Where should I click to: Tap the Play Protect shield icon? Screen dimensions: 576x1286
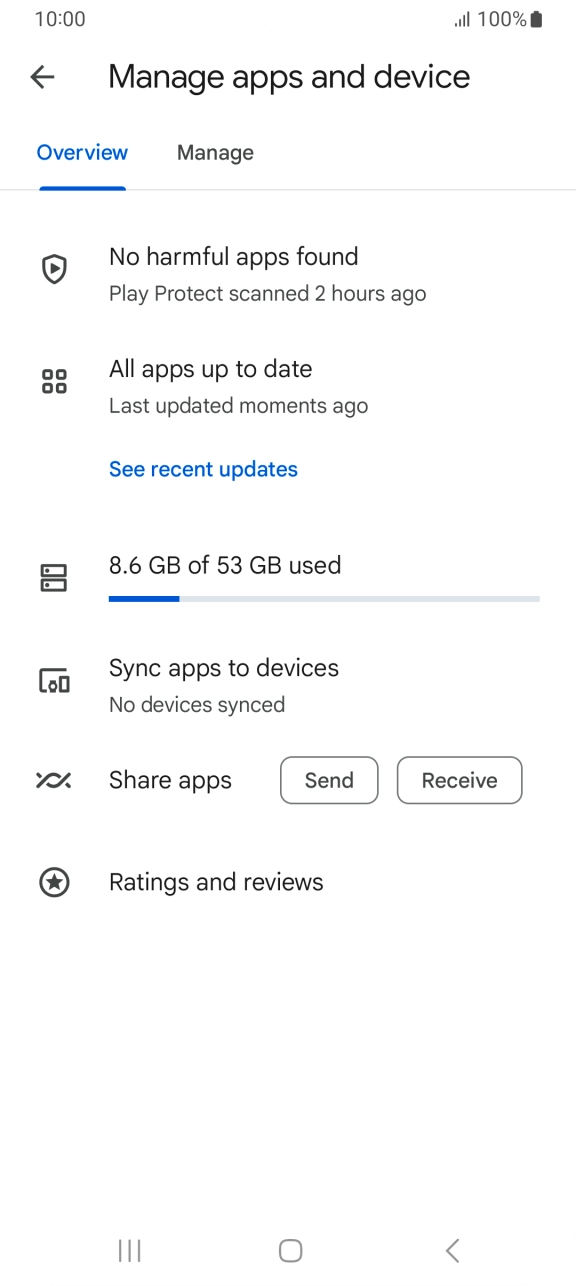tap(54, 269)
